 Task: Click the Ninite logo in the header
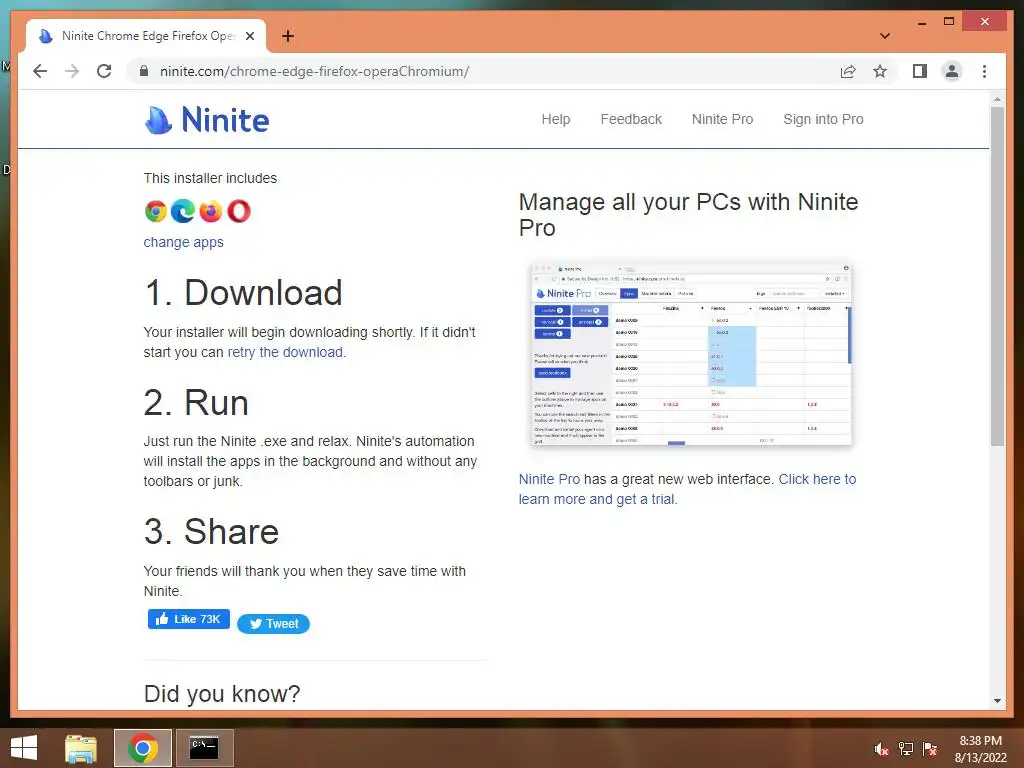click(x=206, y=120)
